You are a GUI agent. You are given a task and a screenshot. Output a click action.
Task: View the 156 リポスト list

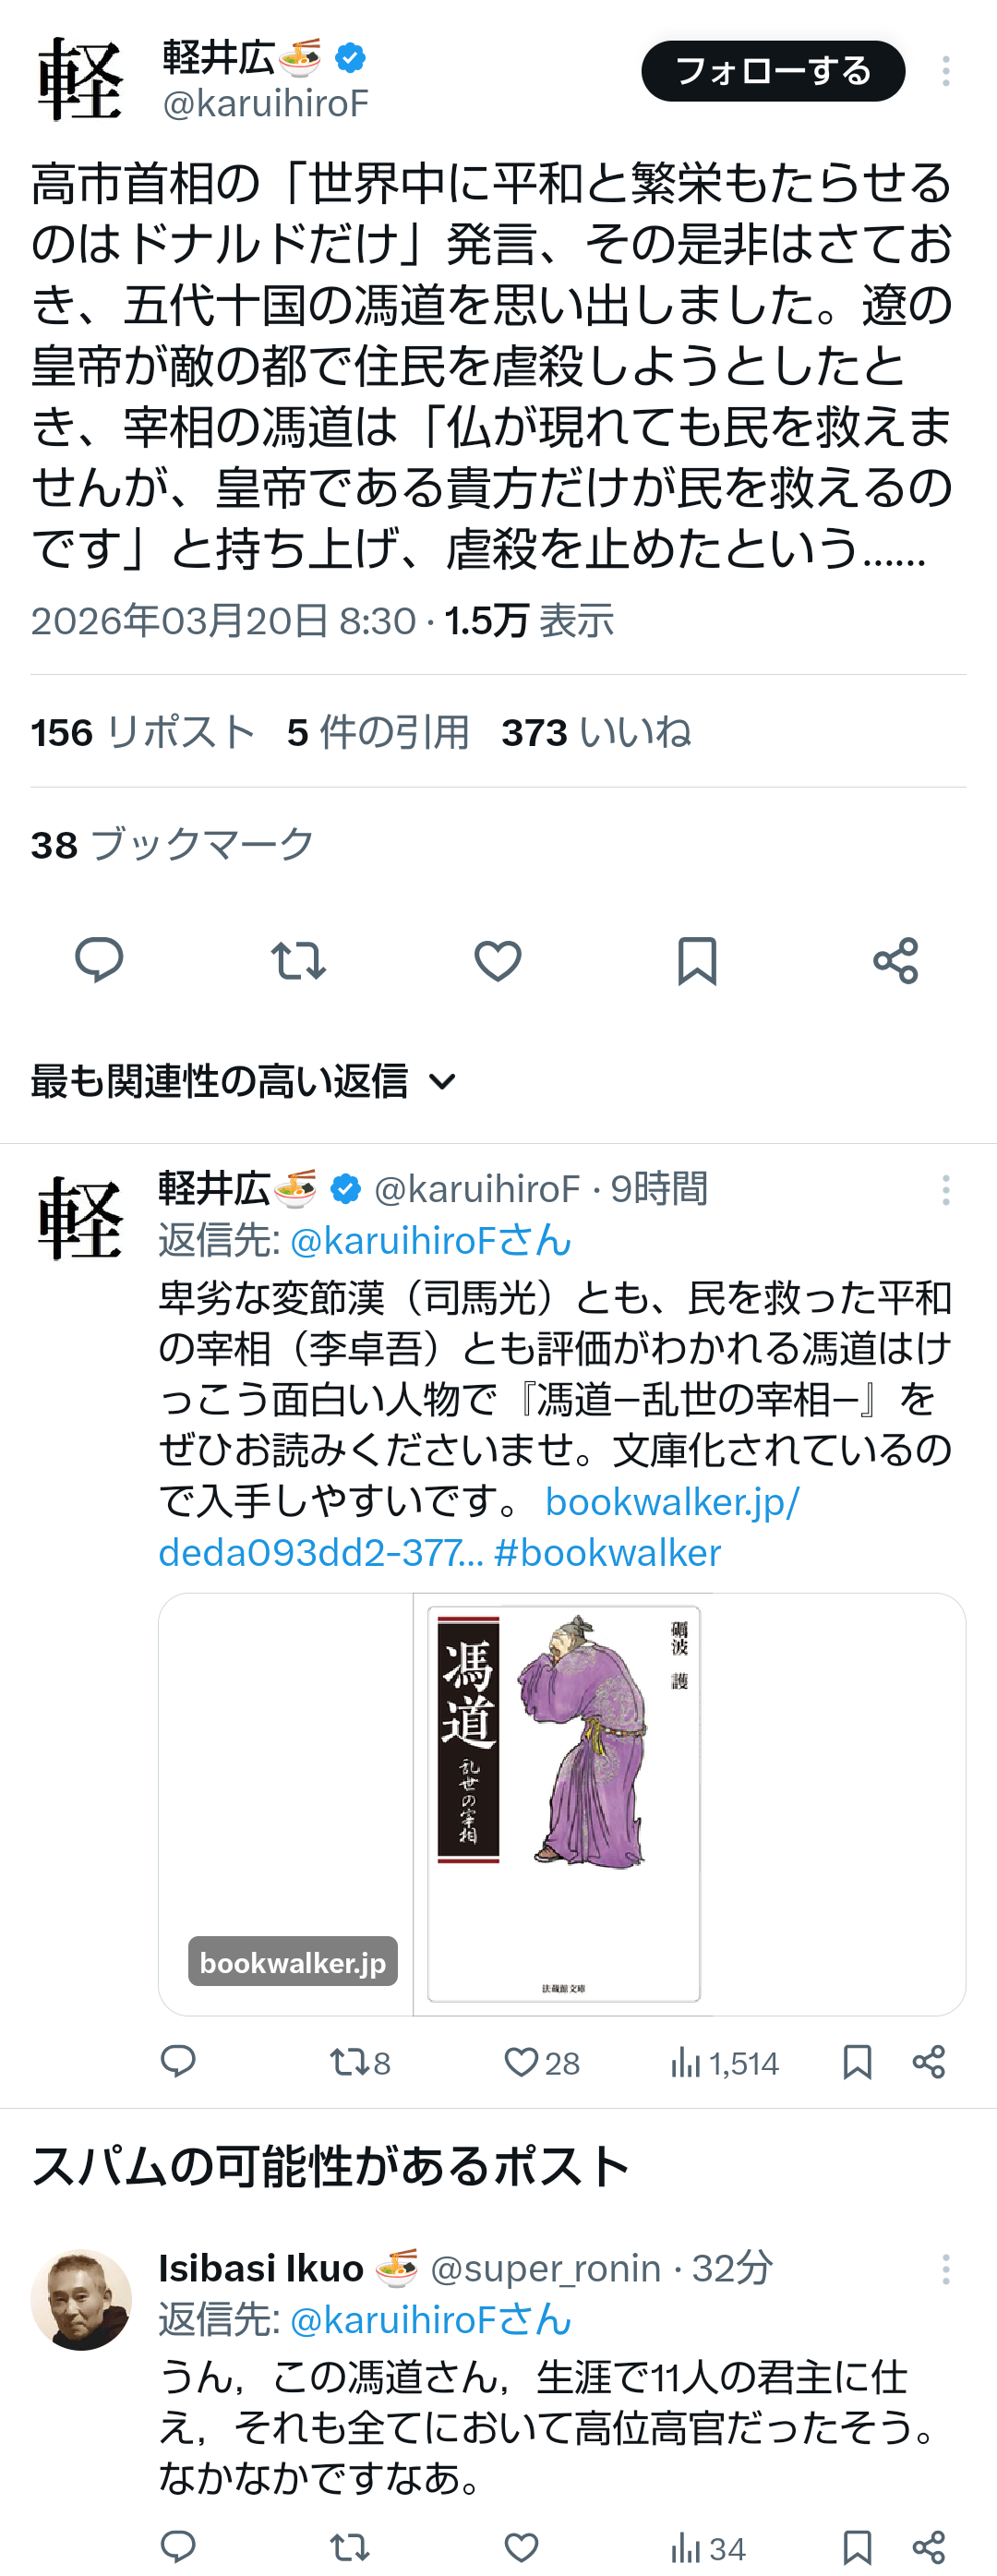click(143, 732)
